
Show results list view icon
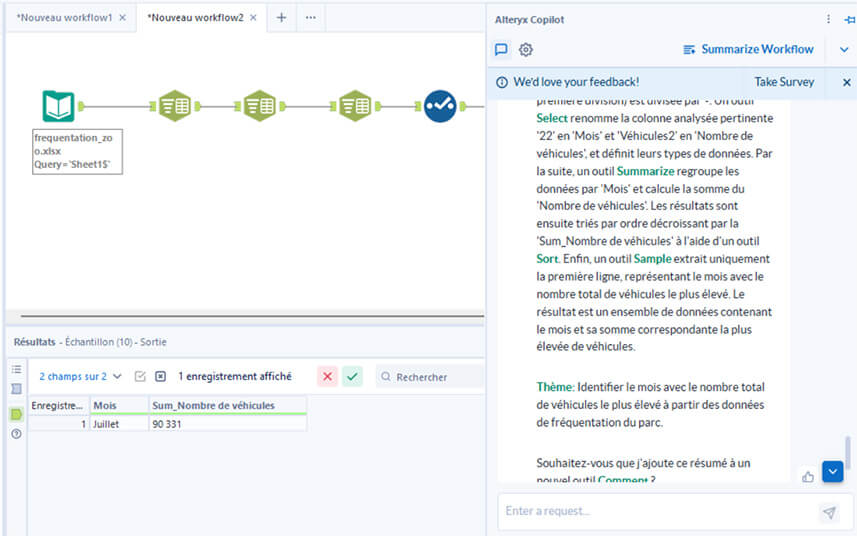16,369
